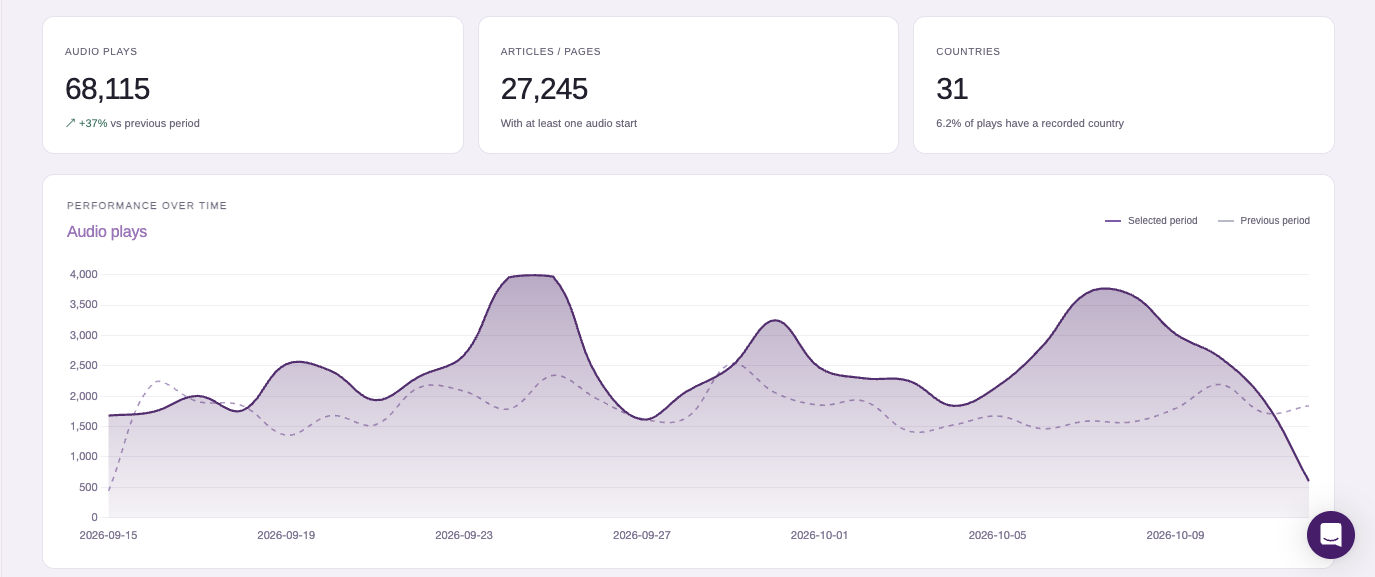Click the 500 y-axis label
Image resolution: width=1375 pixels, height=577 pixels.
88,487
